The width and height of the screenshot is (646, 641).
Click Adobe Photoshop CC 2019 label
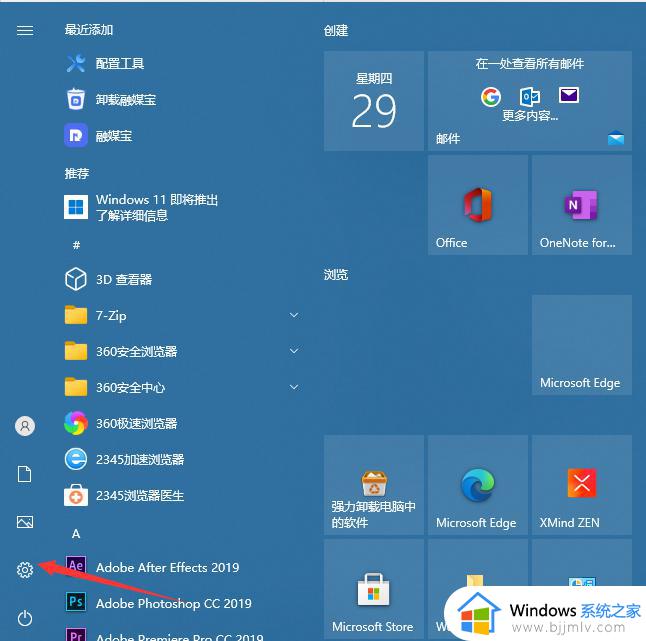pyautogui.click(x=173, y=604)
